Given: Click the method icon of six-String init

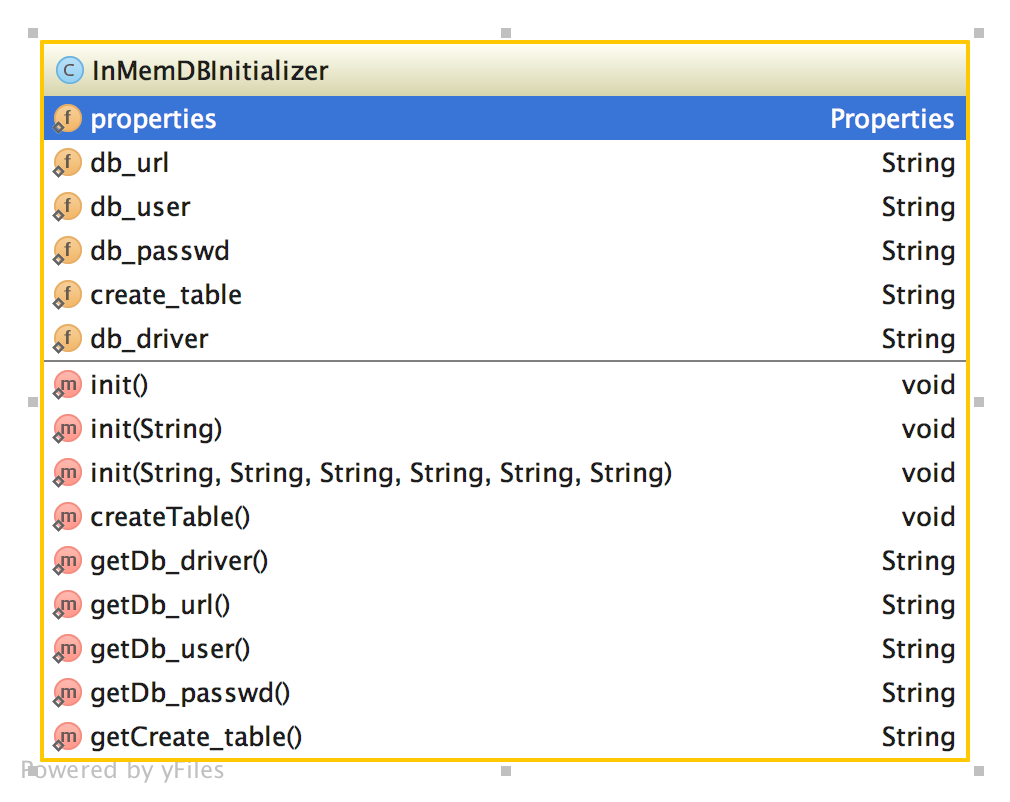Looking at the screenshot, I should [67, 473].
